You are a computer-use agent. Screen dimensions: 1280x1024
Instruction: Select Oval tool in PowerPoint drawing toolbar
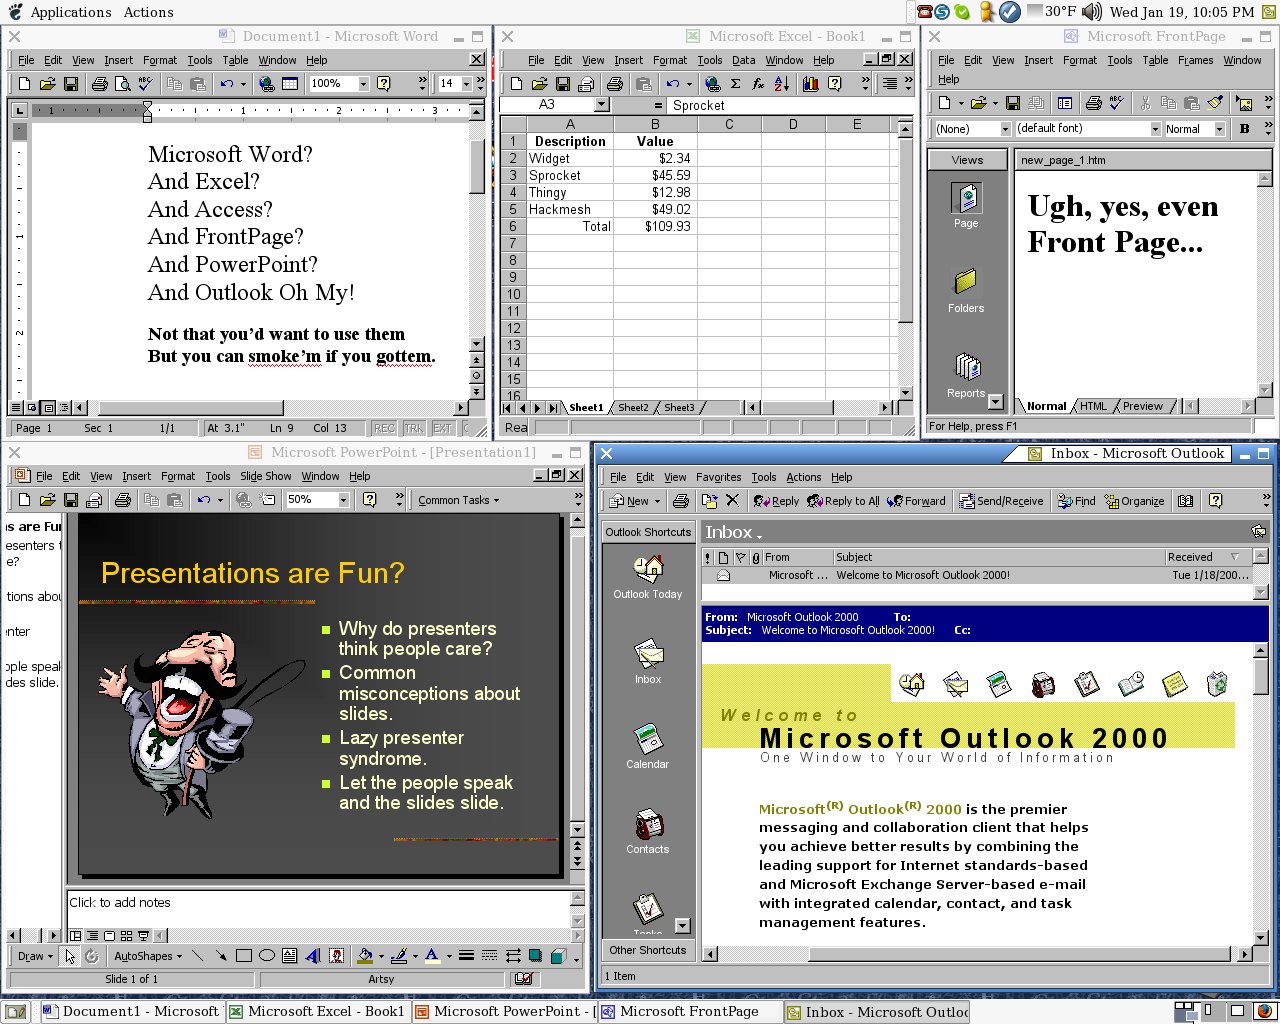pyautogui.click(x=266, y=956)
